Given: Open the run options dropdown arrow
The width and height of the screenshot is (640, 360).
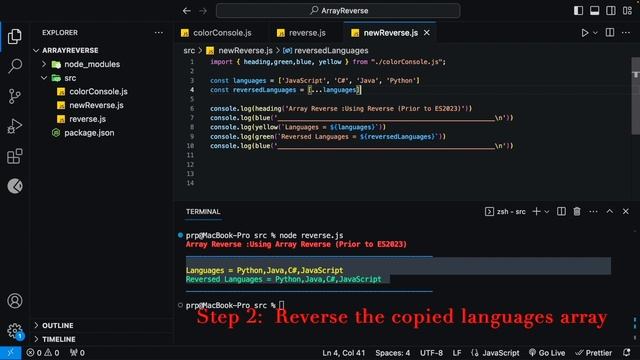Looking at the screenshot, I should click(x=595, y=33).
